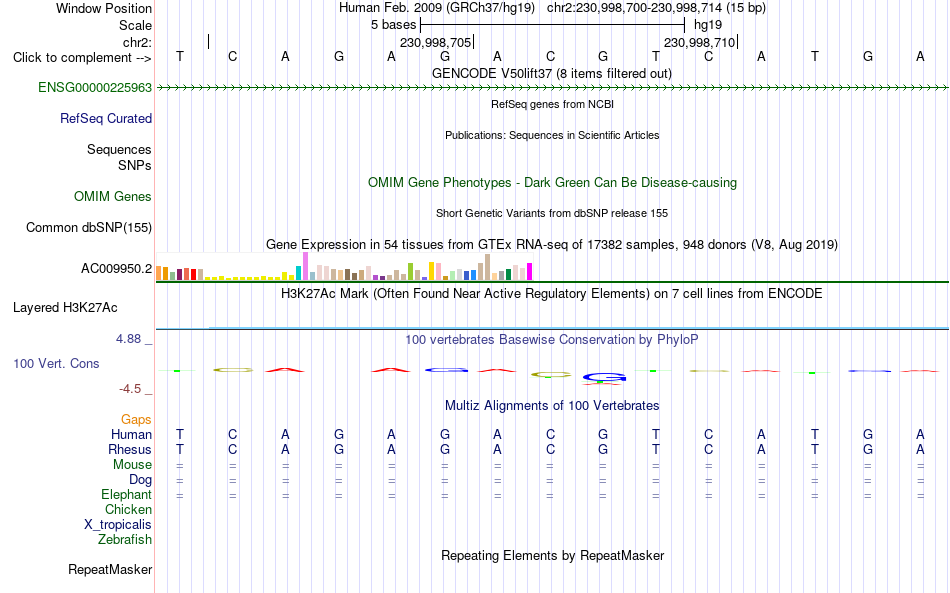Click 'RefSeq genes from NCBI' track title
The height and width of the screenshot is (593, 950).
click(x=553, y=104)
